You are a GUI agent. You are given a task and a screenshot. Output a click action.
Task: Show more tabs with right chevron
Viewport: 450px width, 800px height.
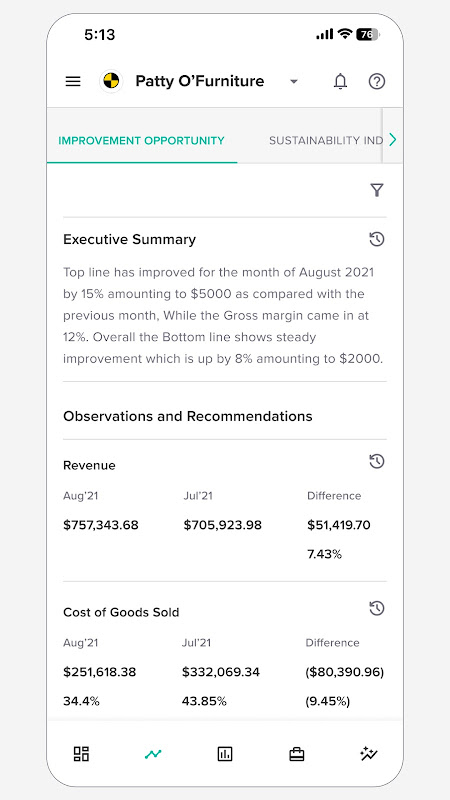tap(392, 139)
